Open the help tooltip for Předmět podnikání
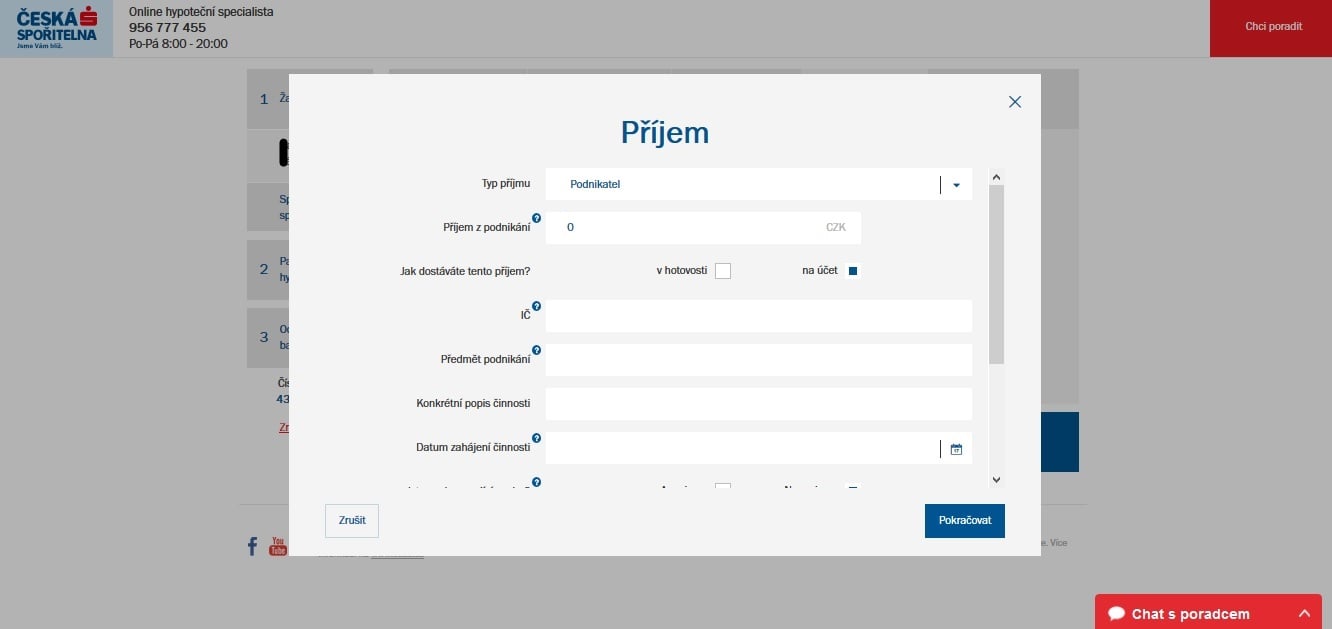 pyautogui.click(x=537, y=350)
